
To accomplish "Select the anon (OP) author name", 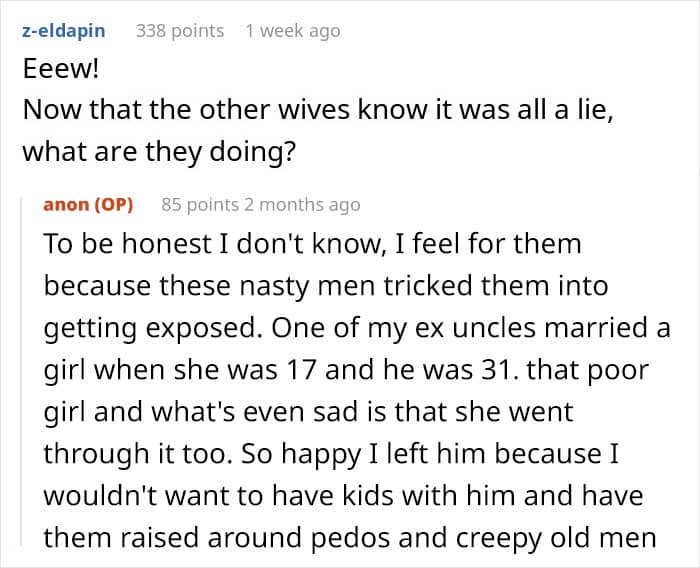I will [x=88, y=205].
